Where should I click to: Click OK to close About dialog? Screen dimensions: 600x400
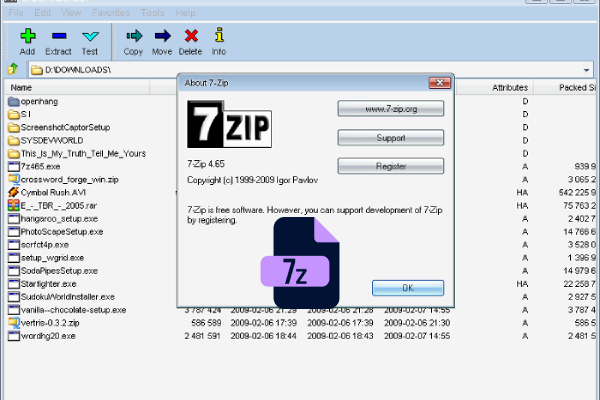(x=407, y=288)
